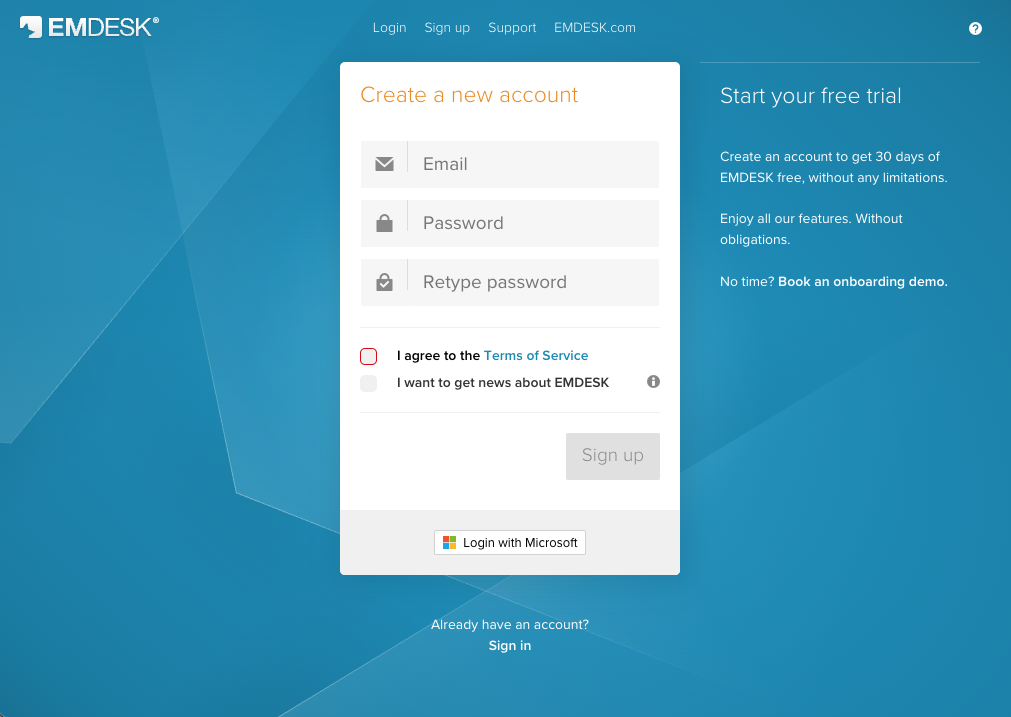Open Book an onboarding demo link
Viewport: 1011px width, 717px height.
(x=863, y=282)
